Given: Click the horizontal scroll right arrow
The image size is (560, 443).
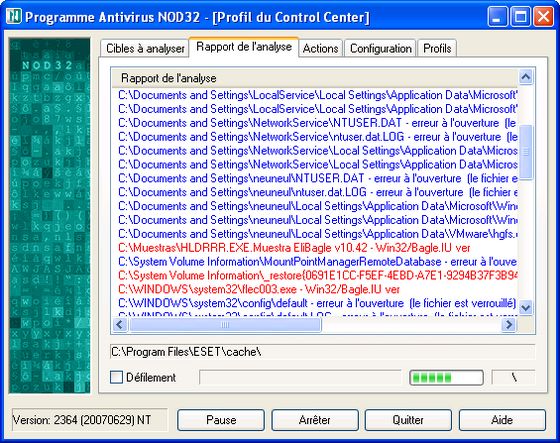Looking at the screenshot, I should coord(509,325).
